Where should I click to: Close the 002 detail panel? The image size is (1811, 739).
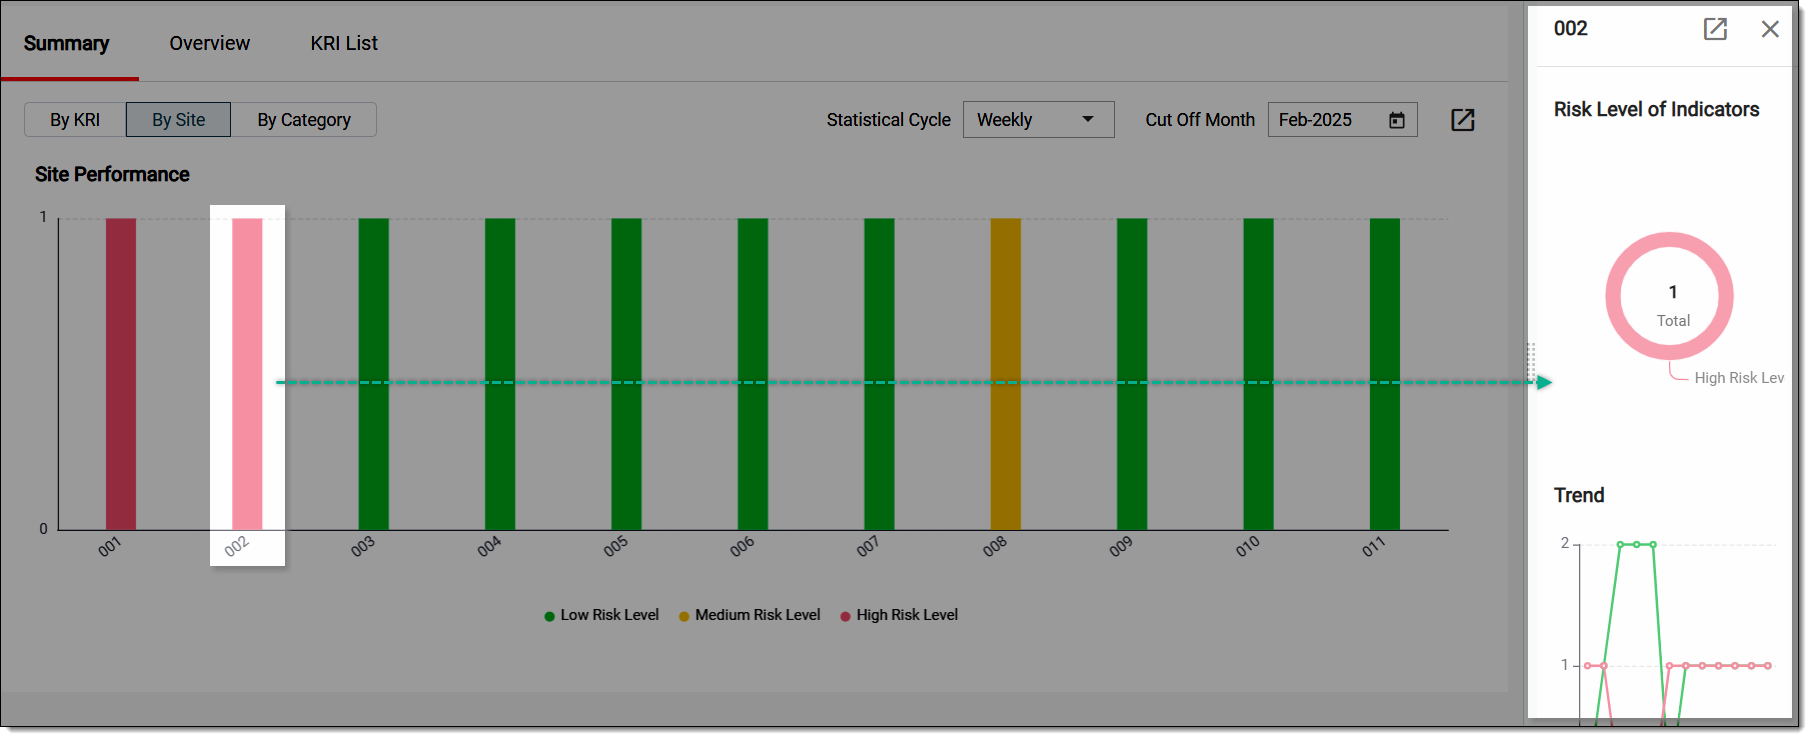click(1770, 29)
